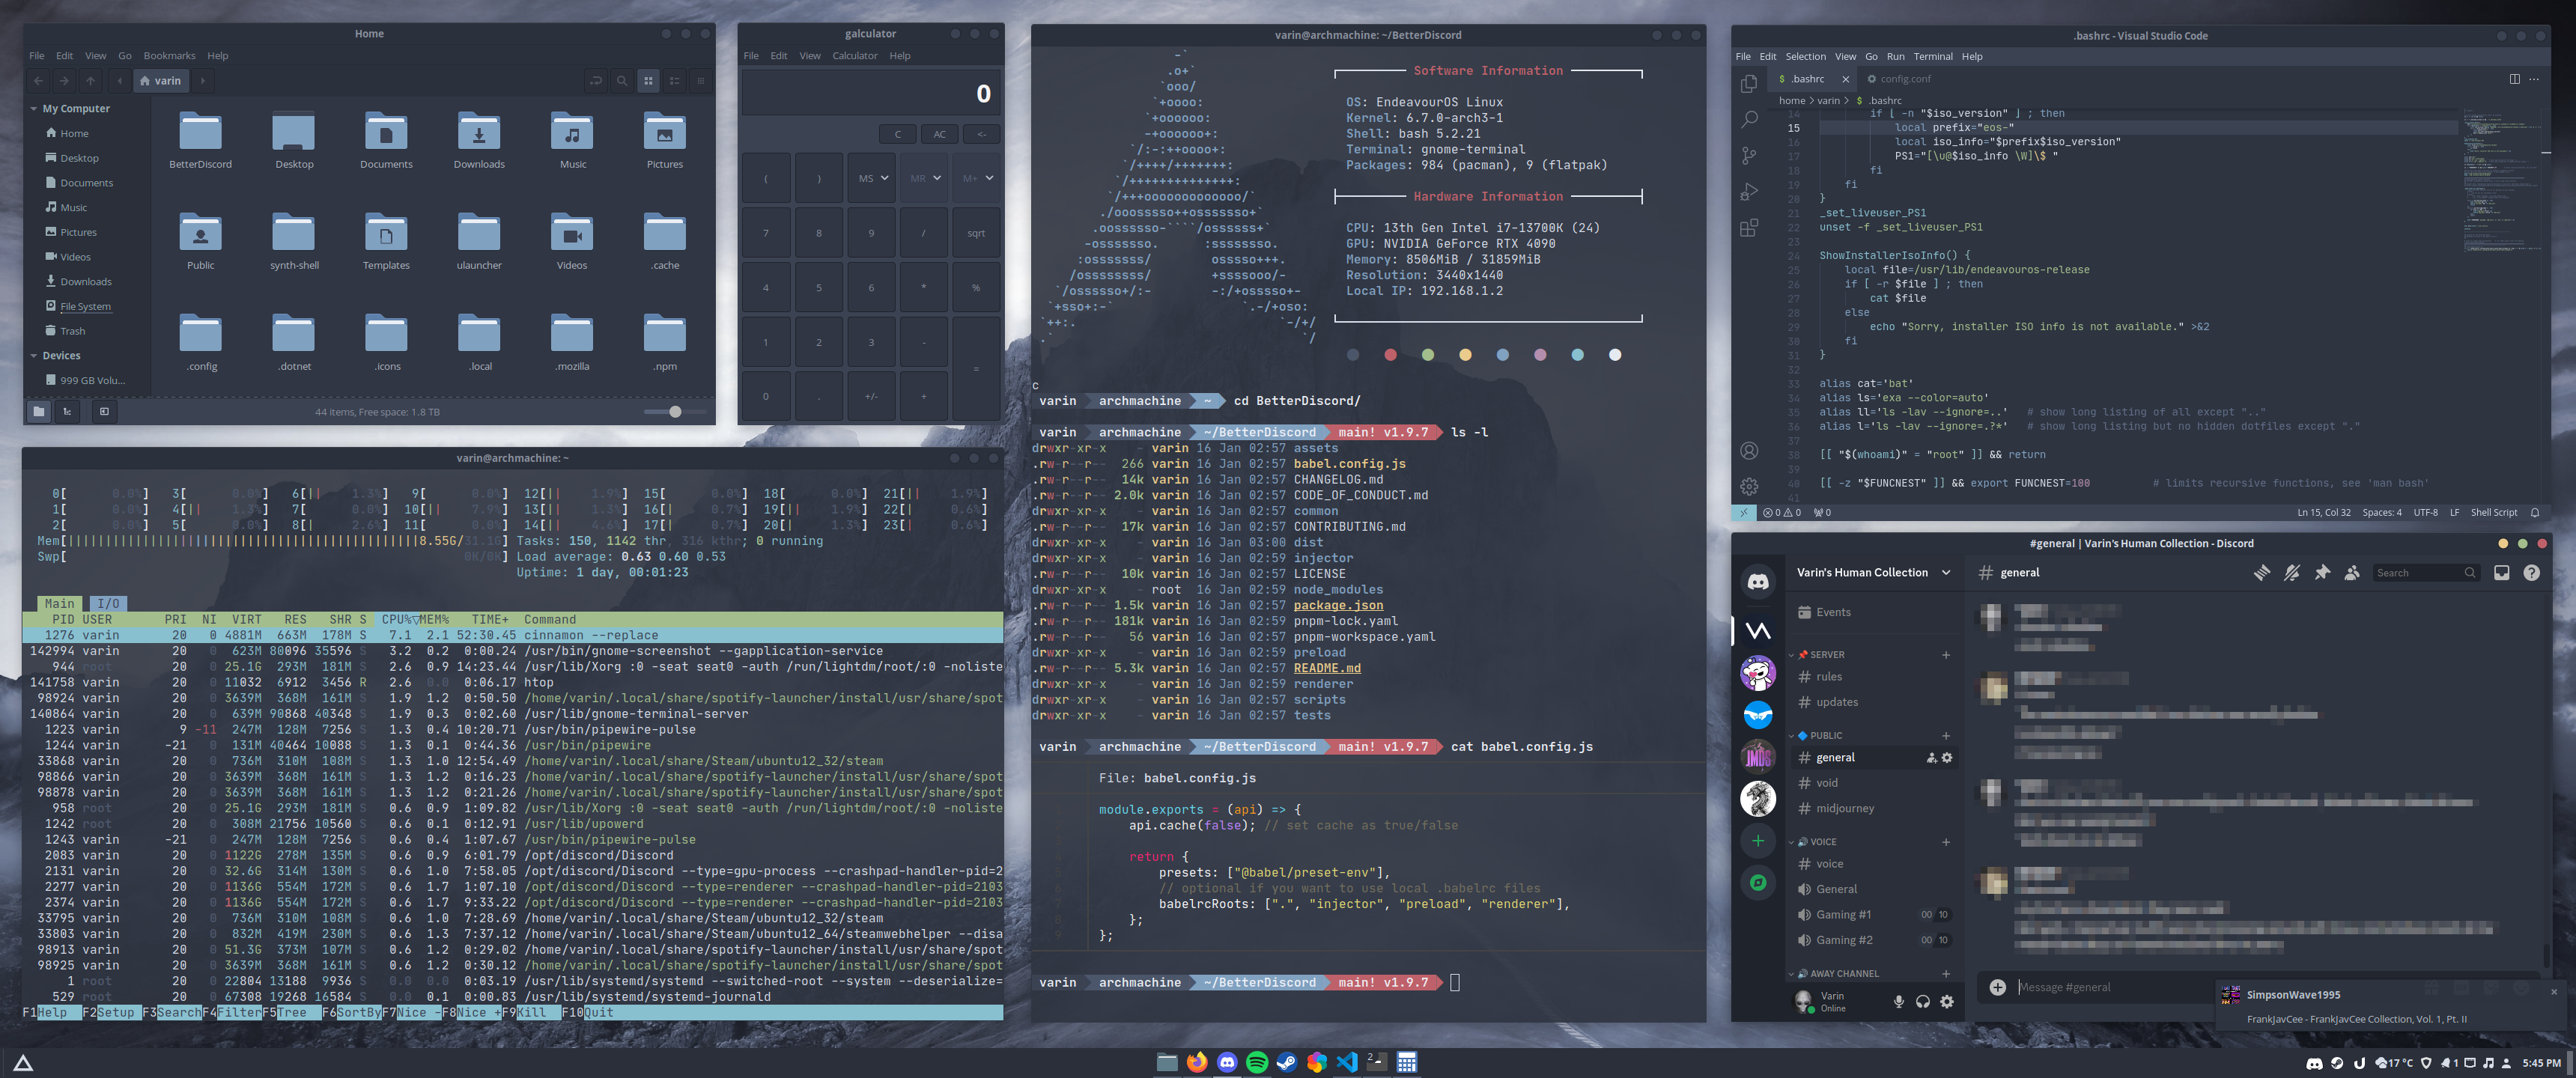Switch file manager to icon view
Screen dimensions: 2576x1078
[648, 81]
